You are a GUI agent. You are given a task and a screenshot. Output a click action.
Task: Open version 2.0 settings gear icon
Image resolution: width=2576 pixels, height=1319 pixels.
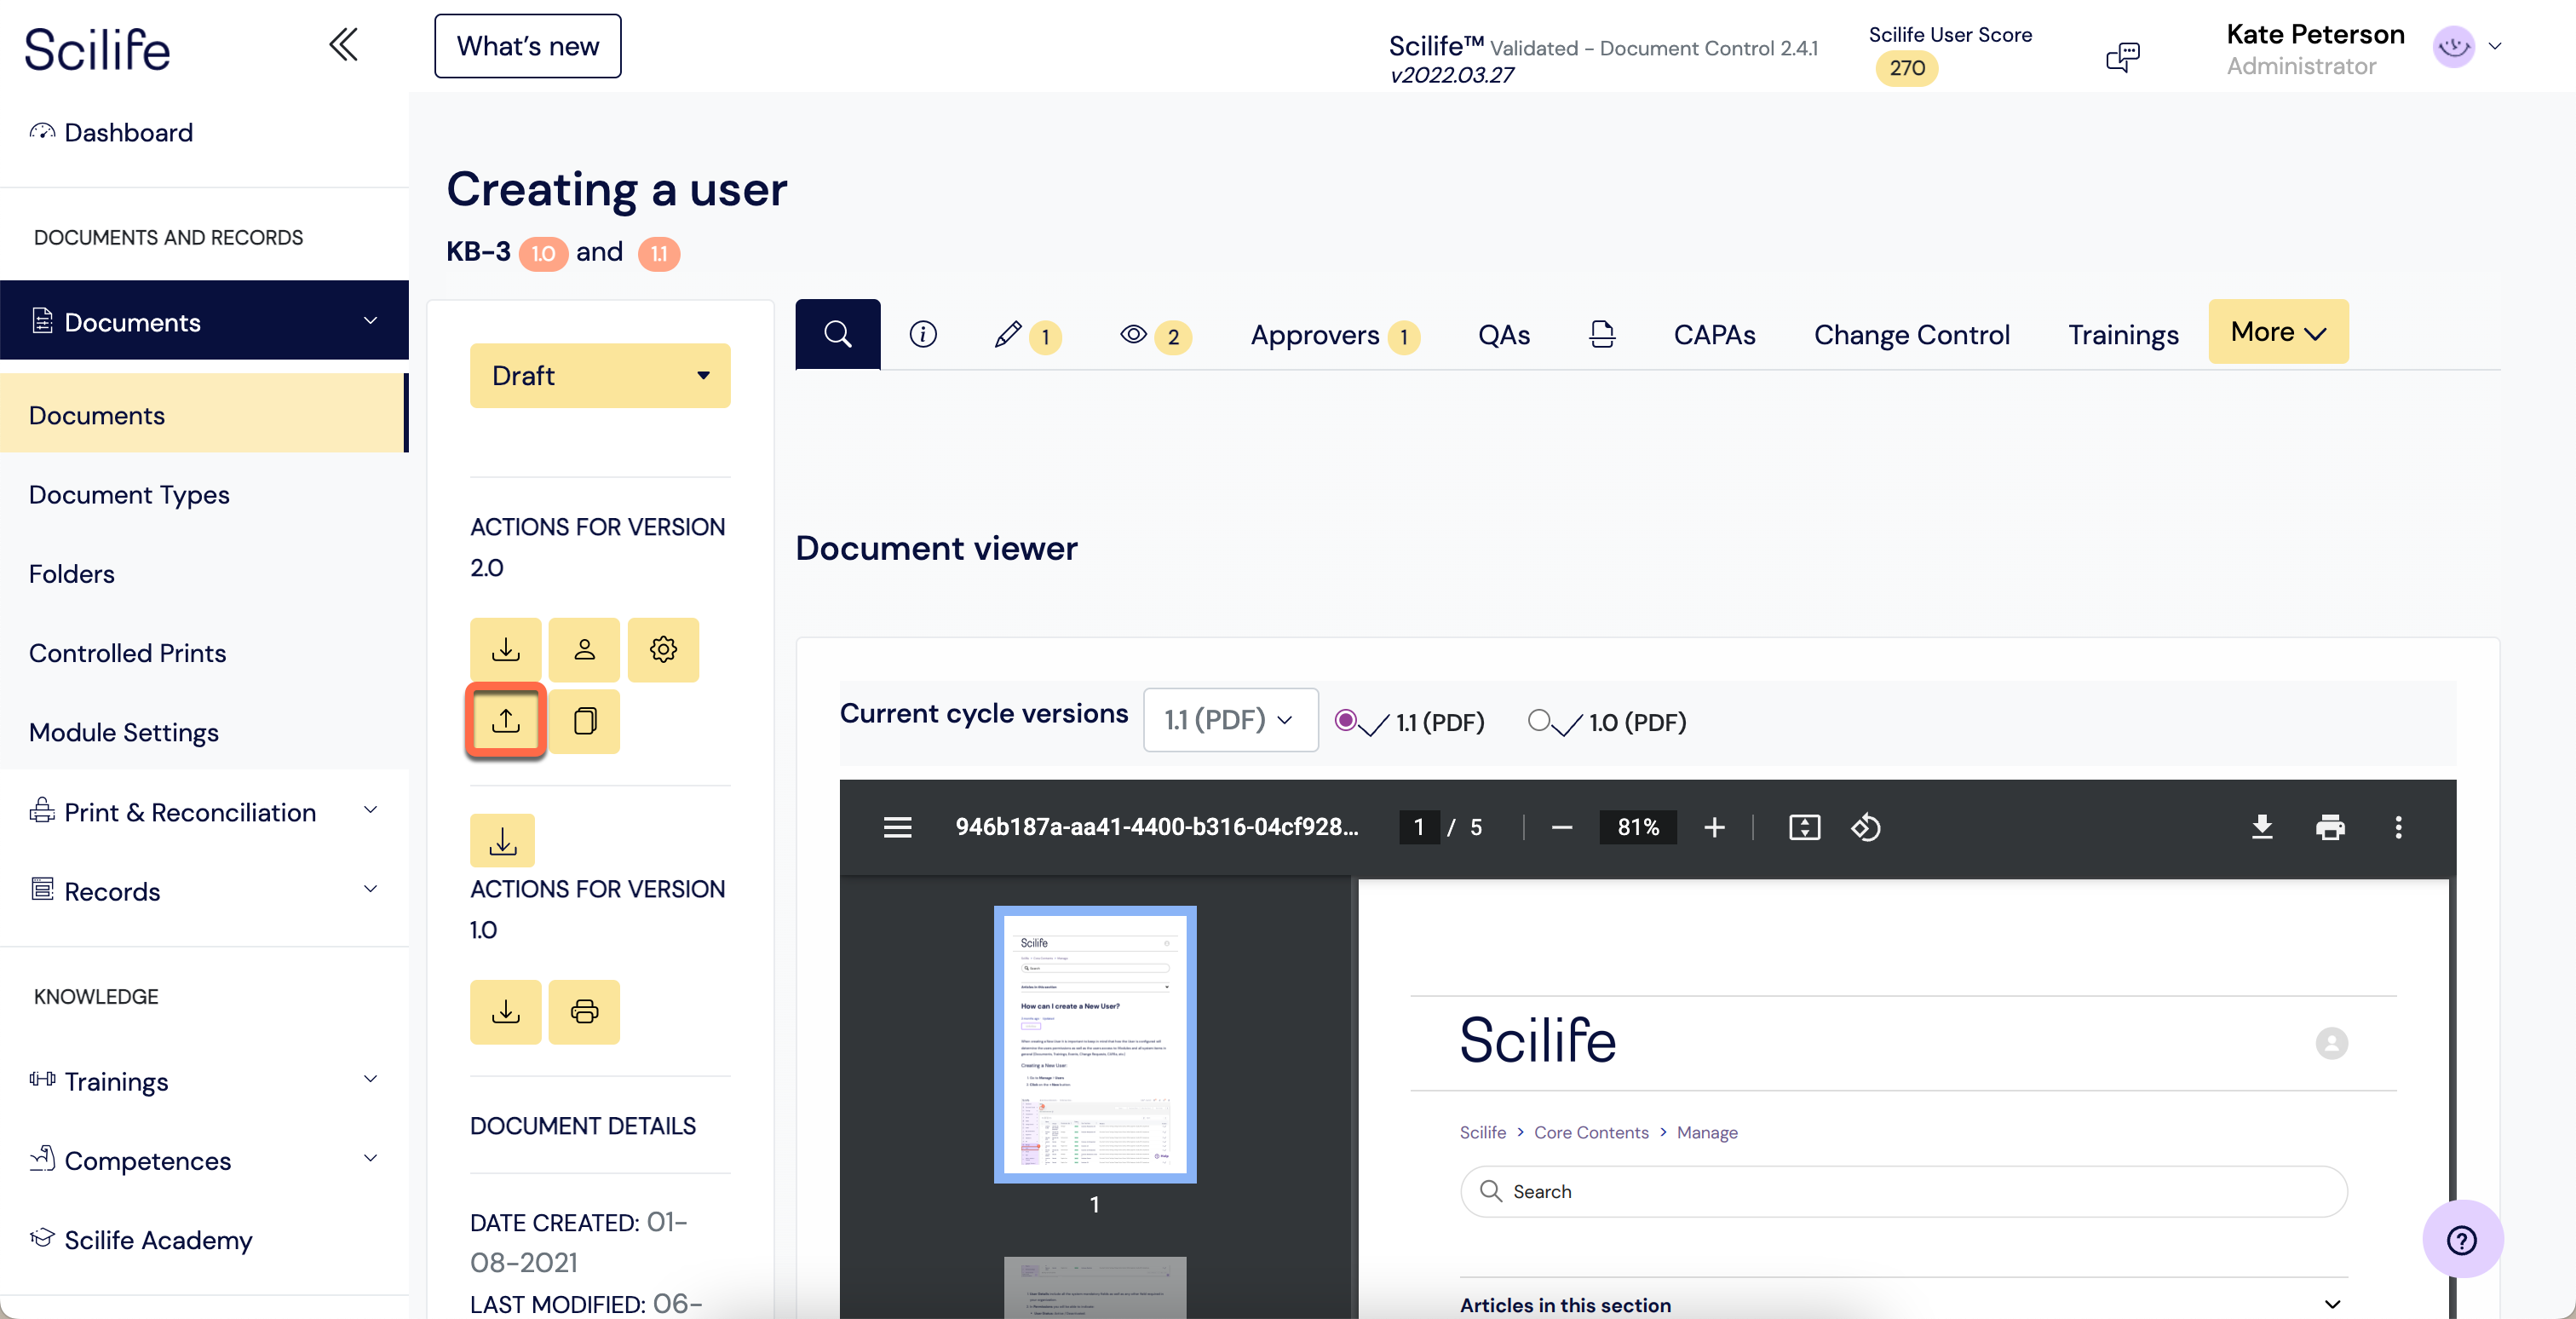(x=663, y=649)
